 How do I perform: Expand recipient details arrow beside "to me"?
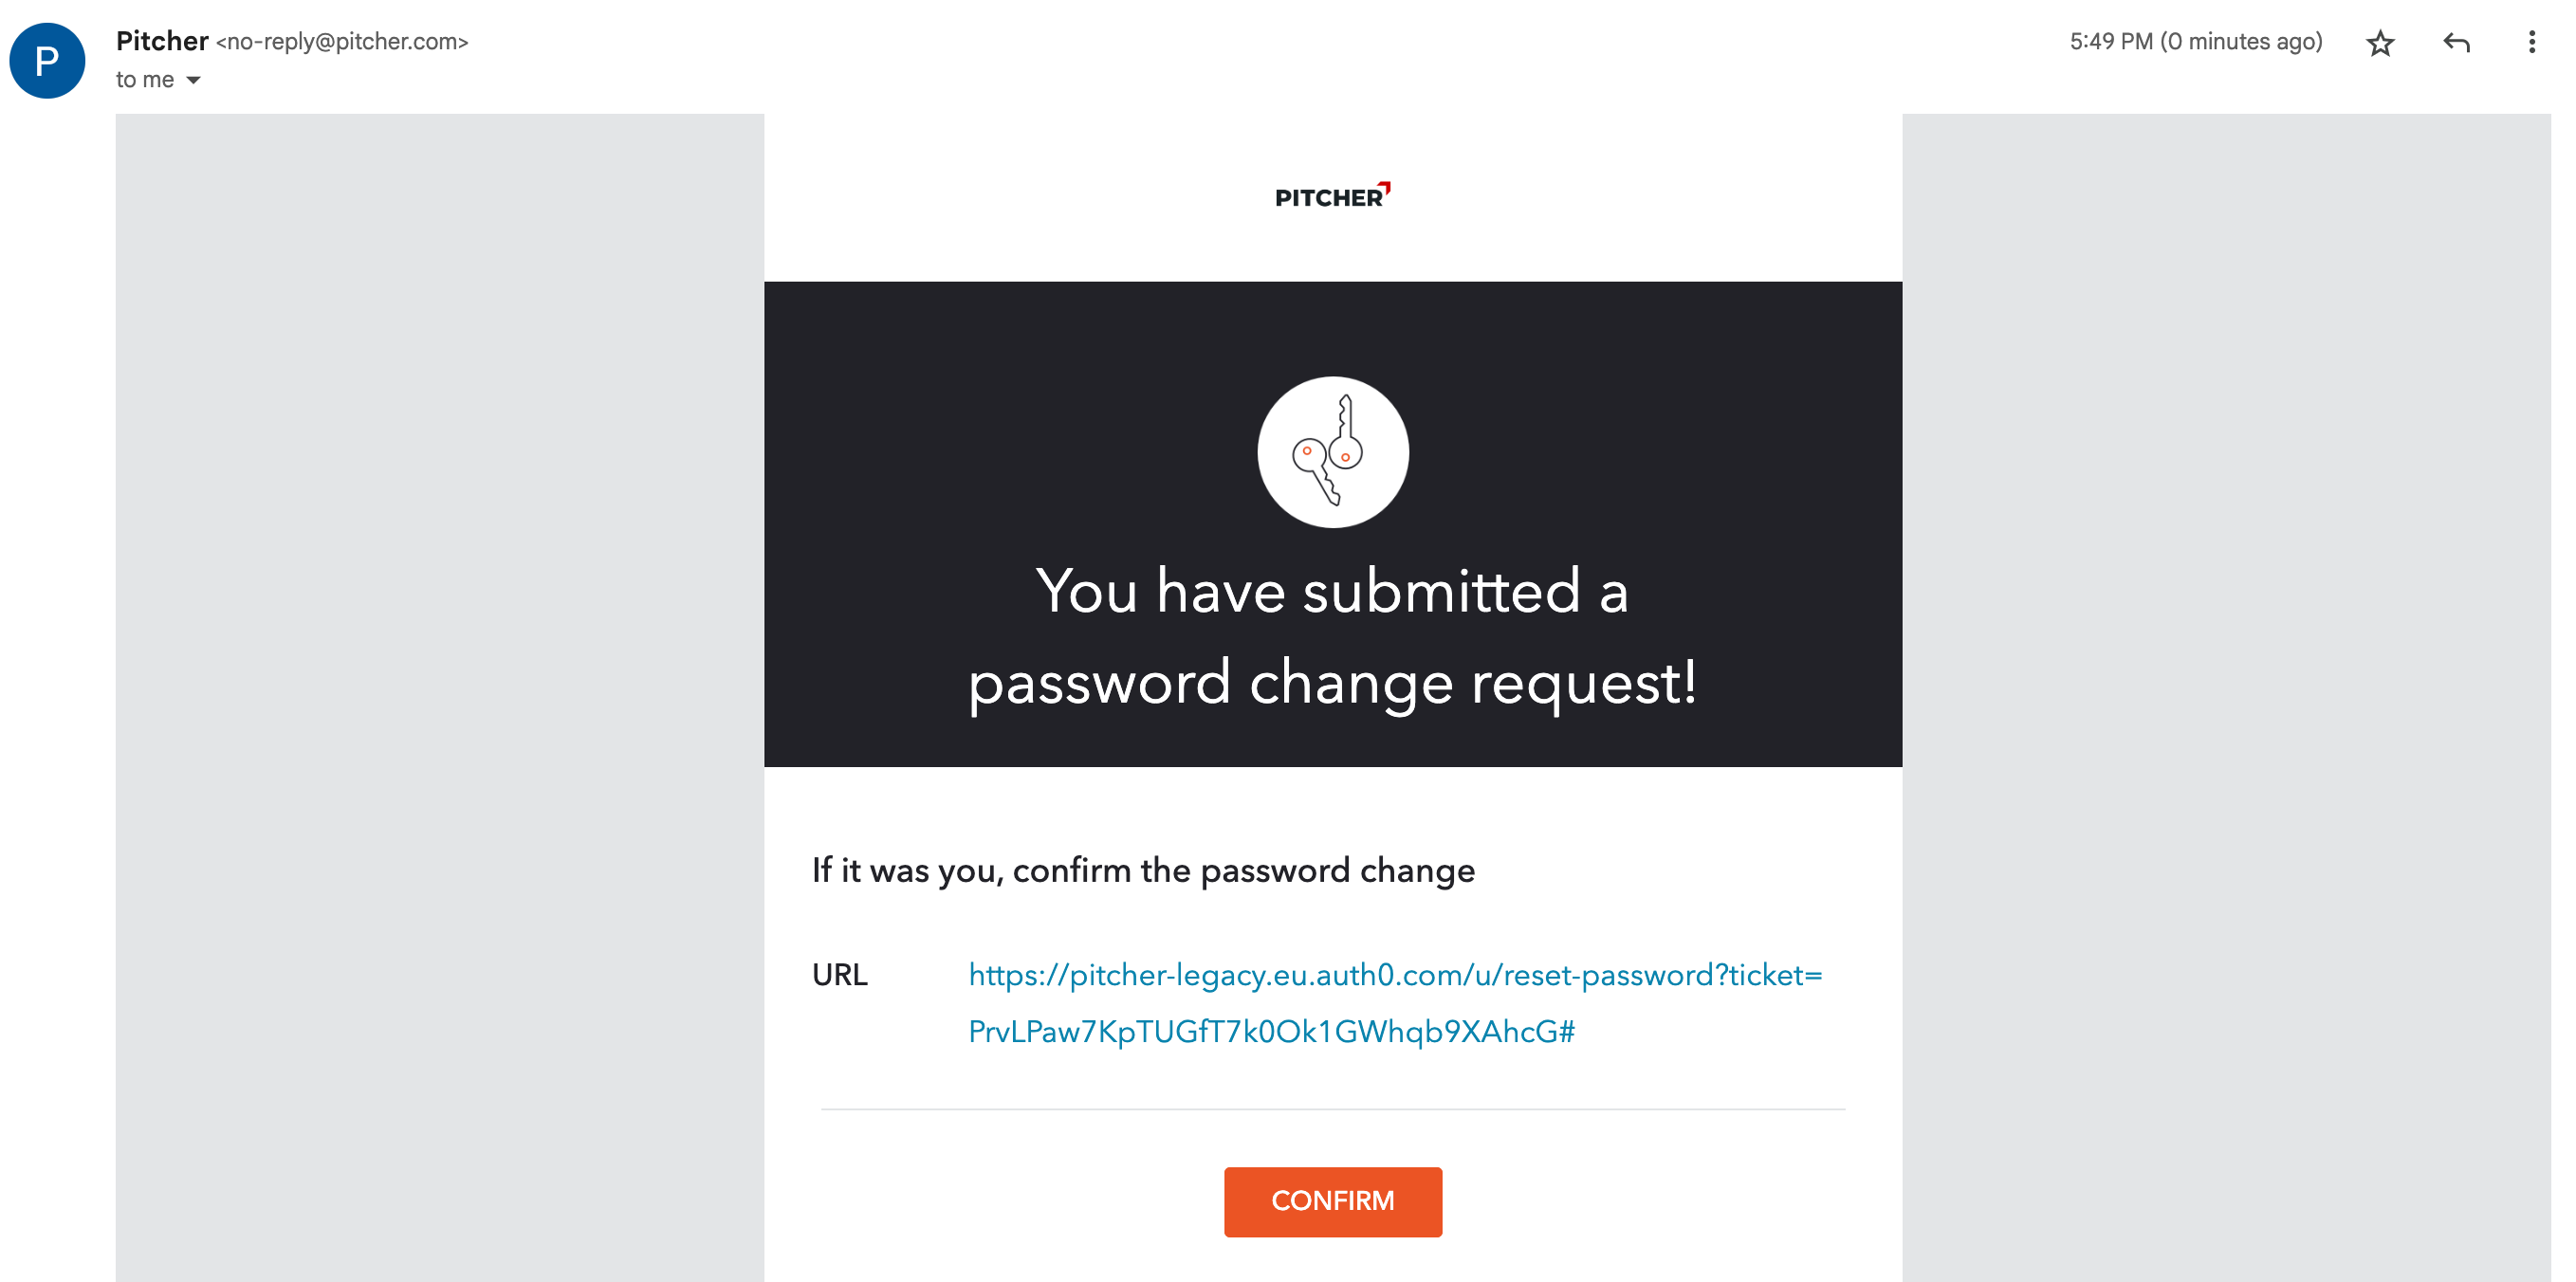[194, 80]
